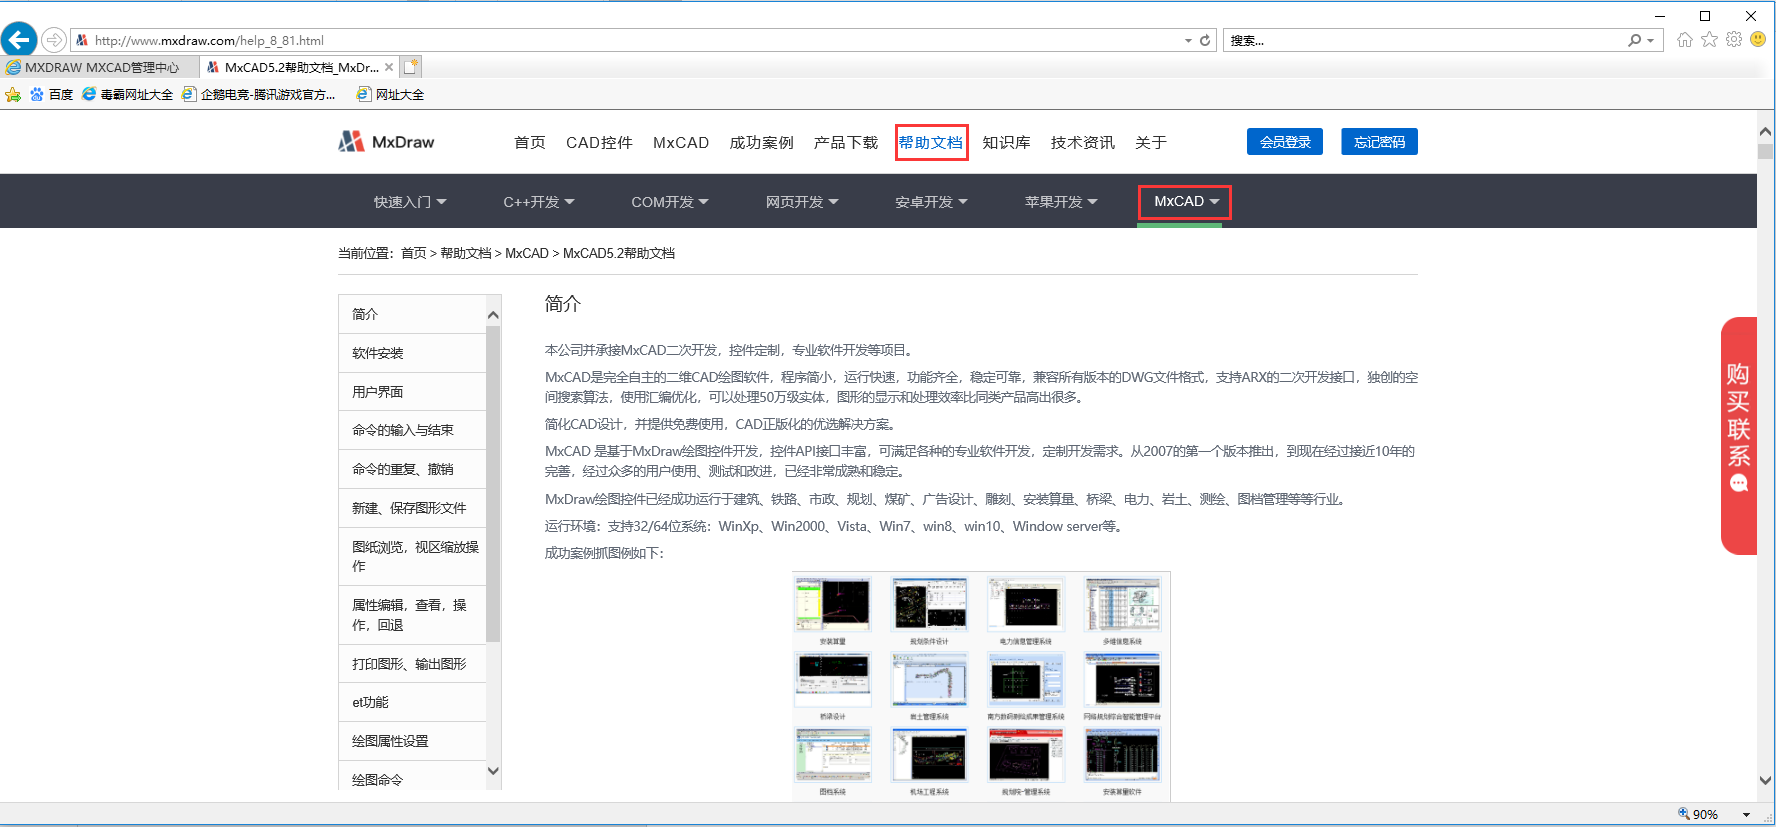Open the 毒霸网址大全 bookmark
The image size is (1776, 827).
click(x=127, y=95)
